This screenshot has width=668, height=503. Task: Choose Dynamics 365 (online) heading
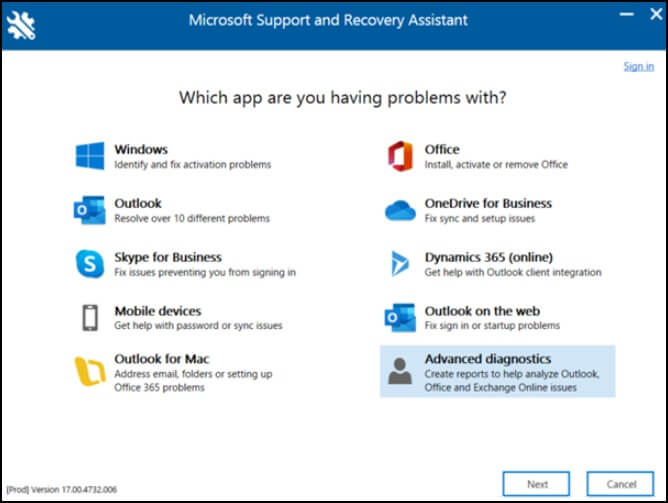coord(489,257)
